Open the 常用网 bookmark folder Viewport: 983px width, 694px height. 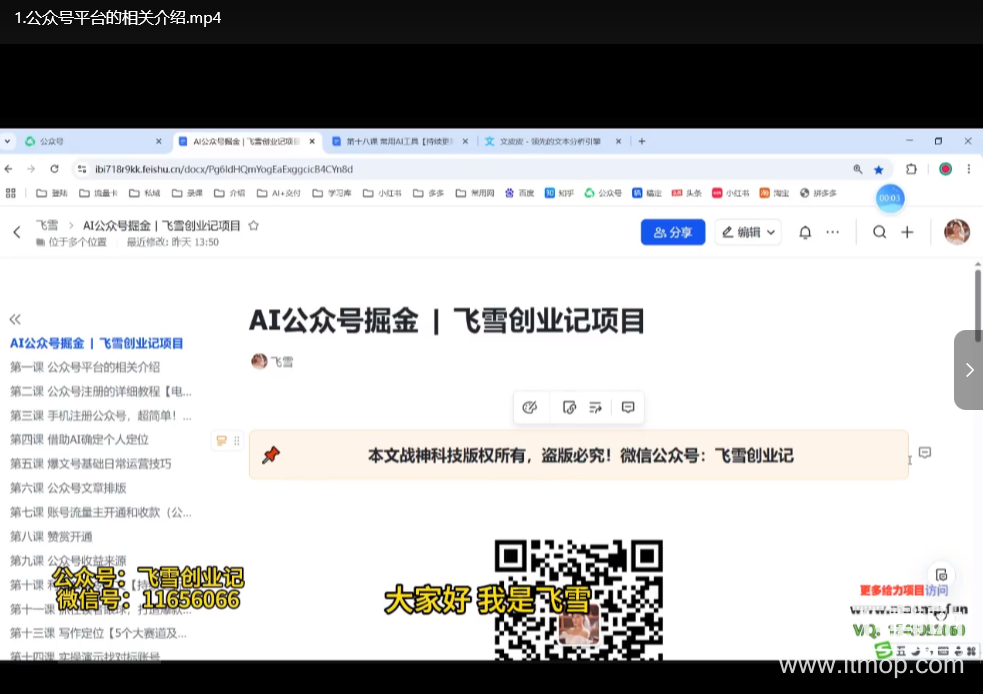(x=475, y=193)
